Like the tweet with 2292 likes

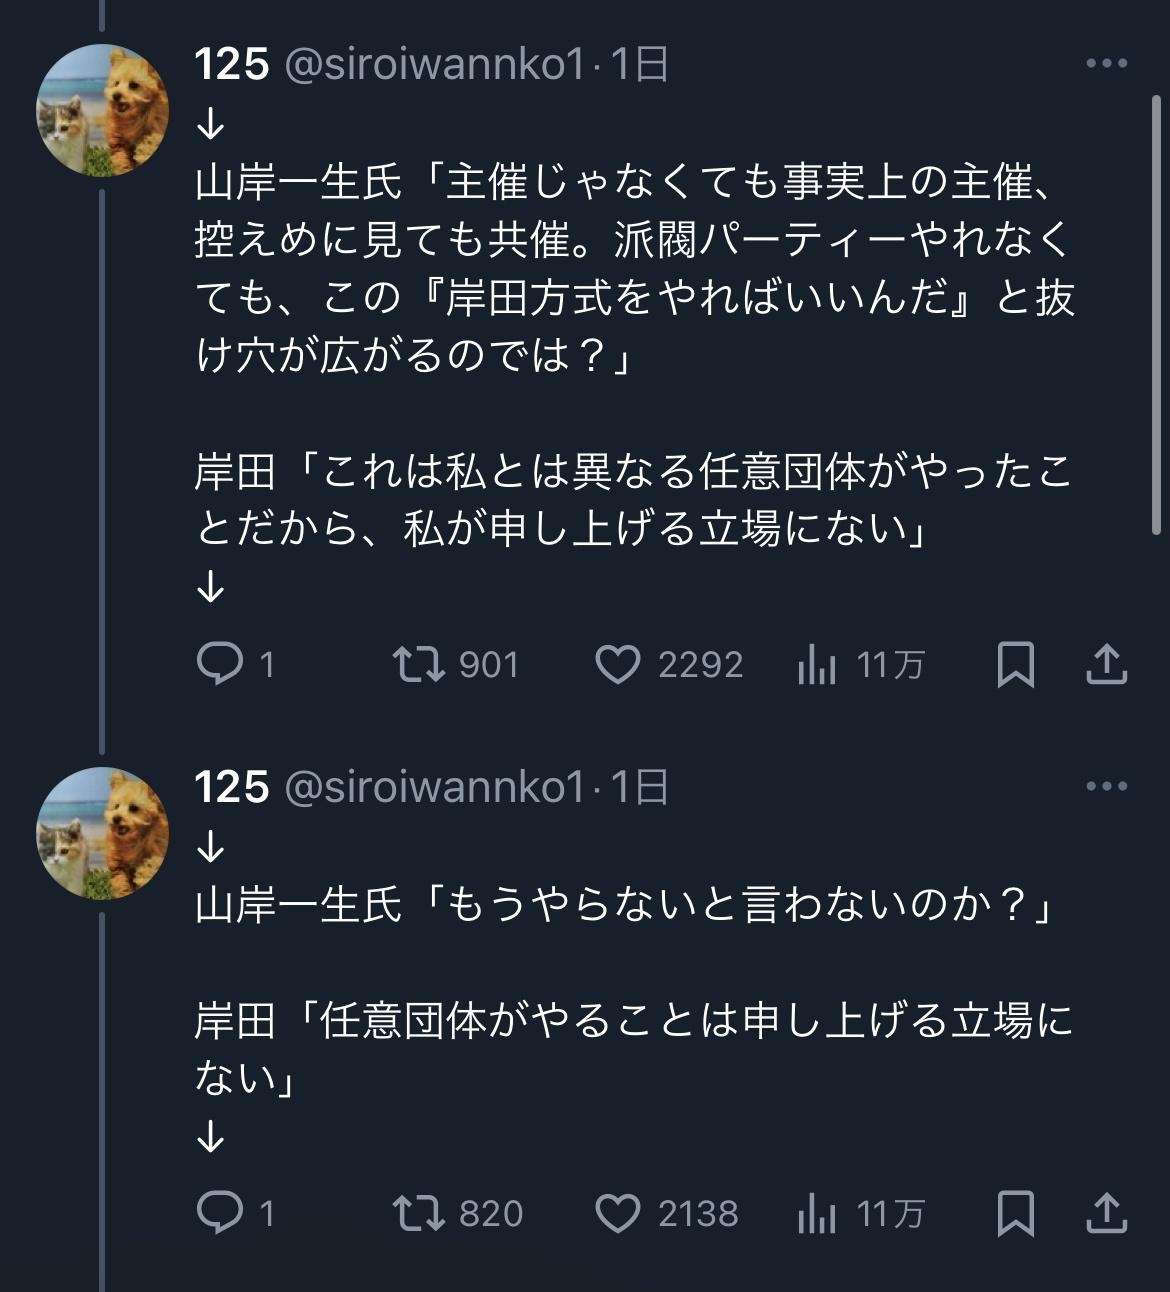(x=618, y=664)
